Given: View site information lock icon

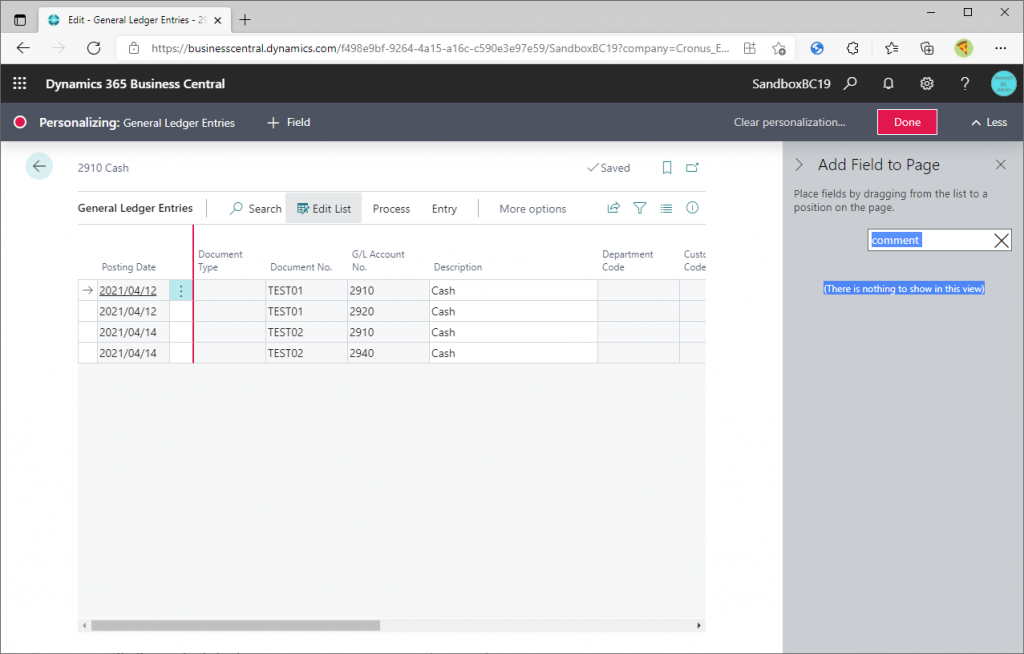Looking at the screenshot, I should [x=134, y=48].
